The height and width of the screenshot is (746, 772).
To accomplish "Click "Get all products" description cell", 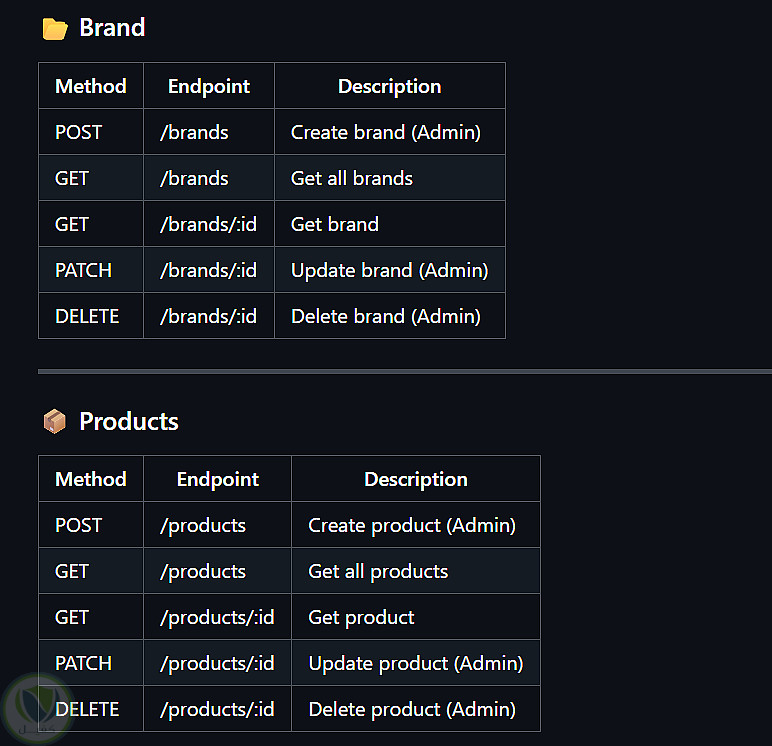I will pyautogui.click(x=378, y=571).
